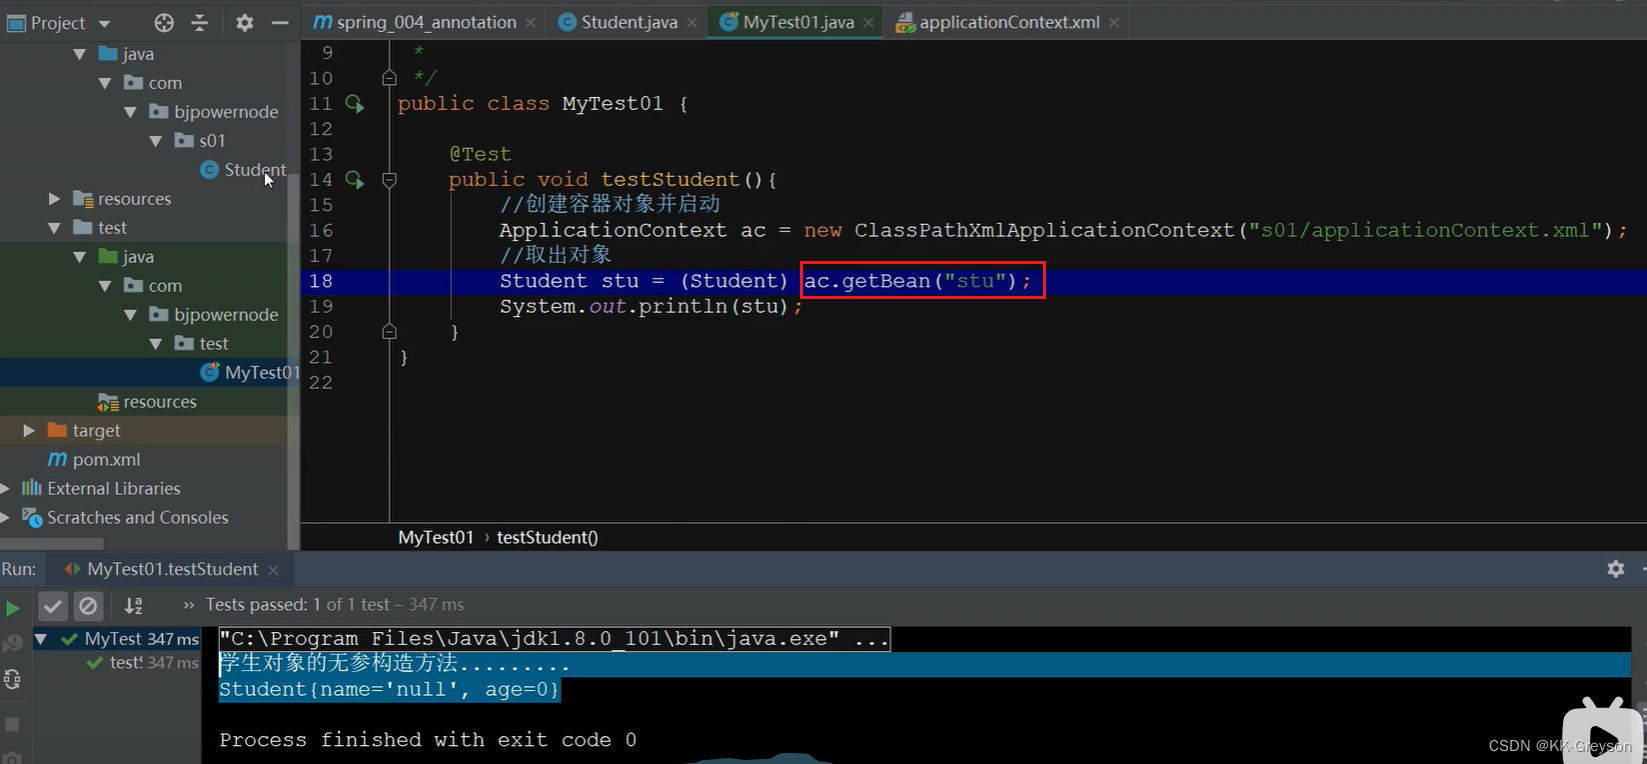This screenshot has width=1647, height=764.
Task: Click the s01 package folder icon
Action: click(x=184, y=140)
